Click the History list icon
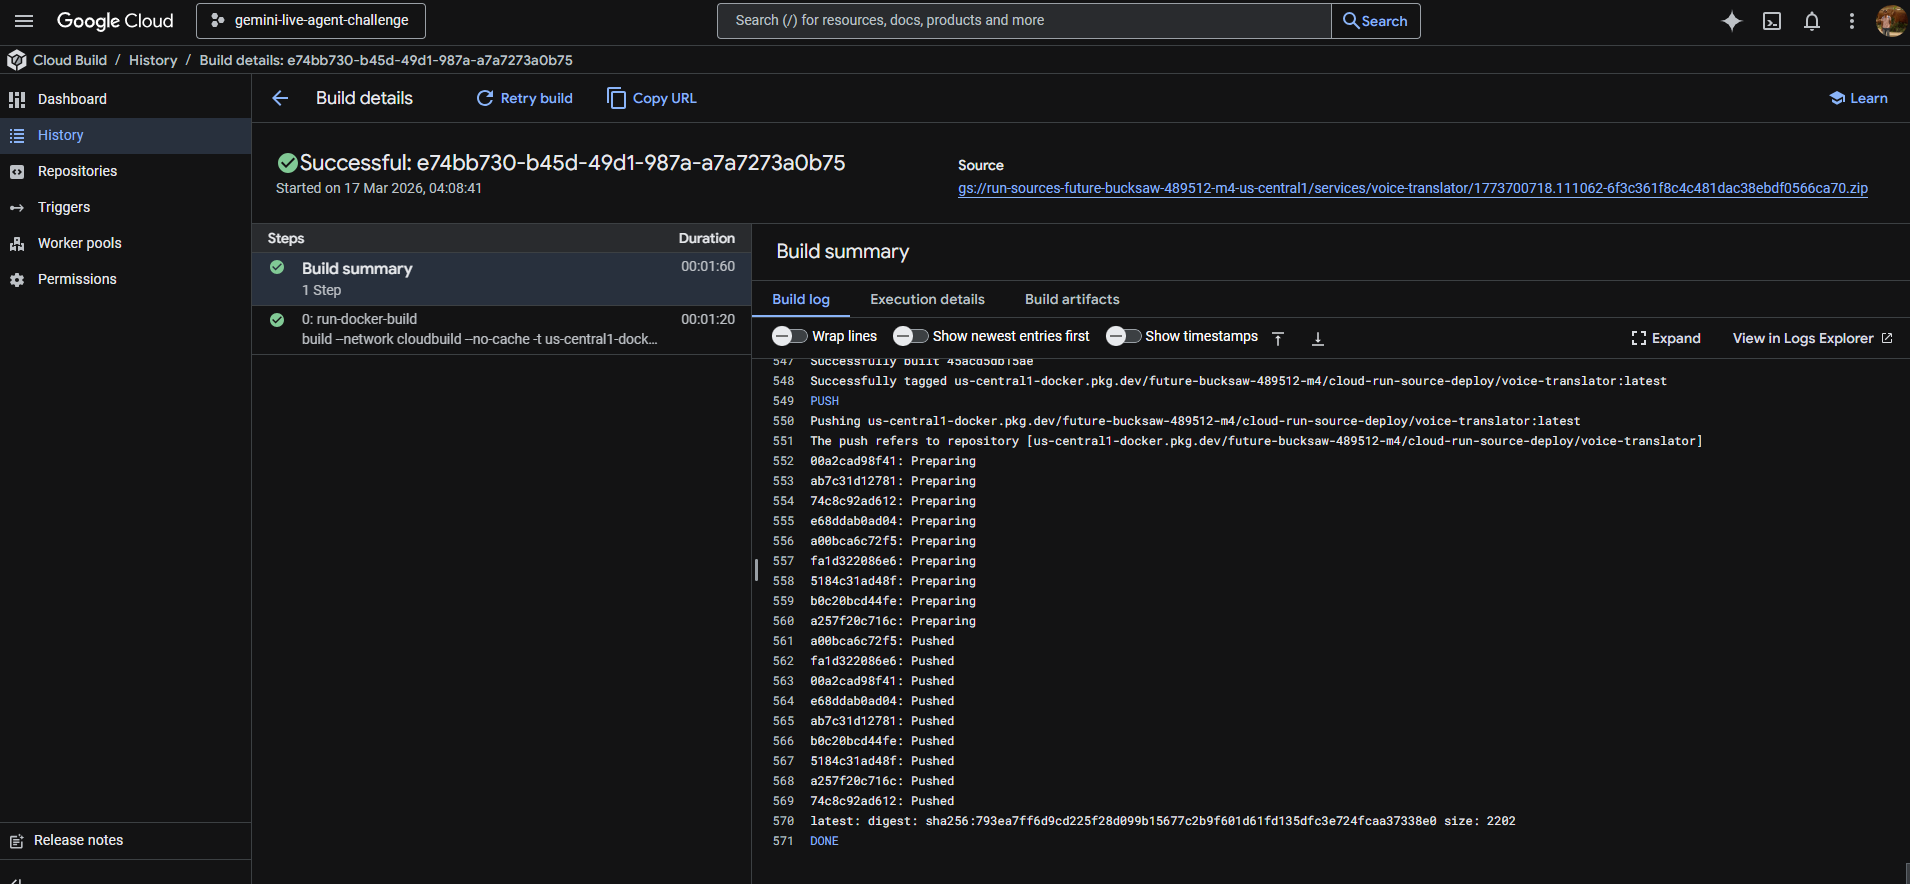The image size is (1910, 884). click(x=17, y=135)
